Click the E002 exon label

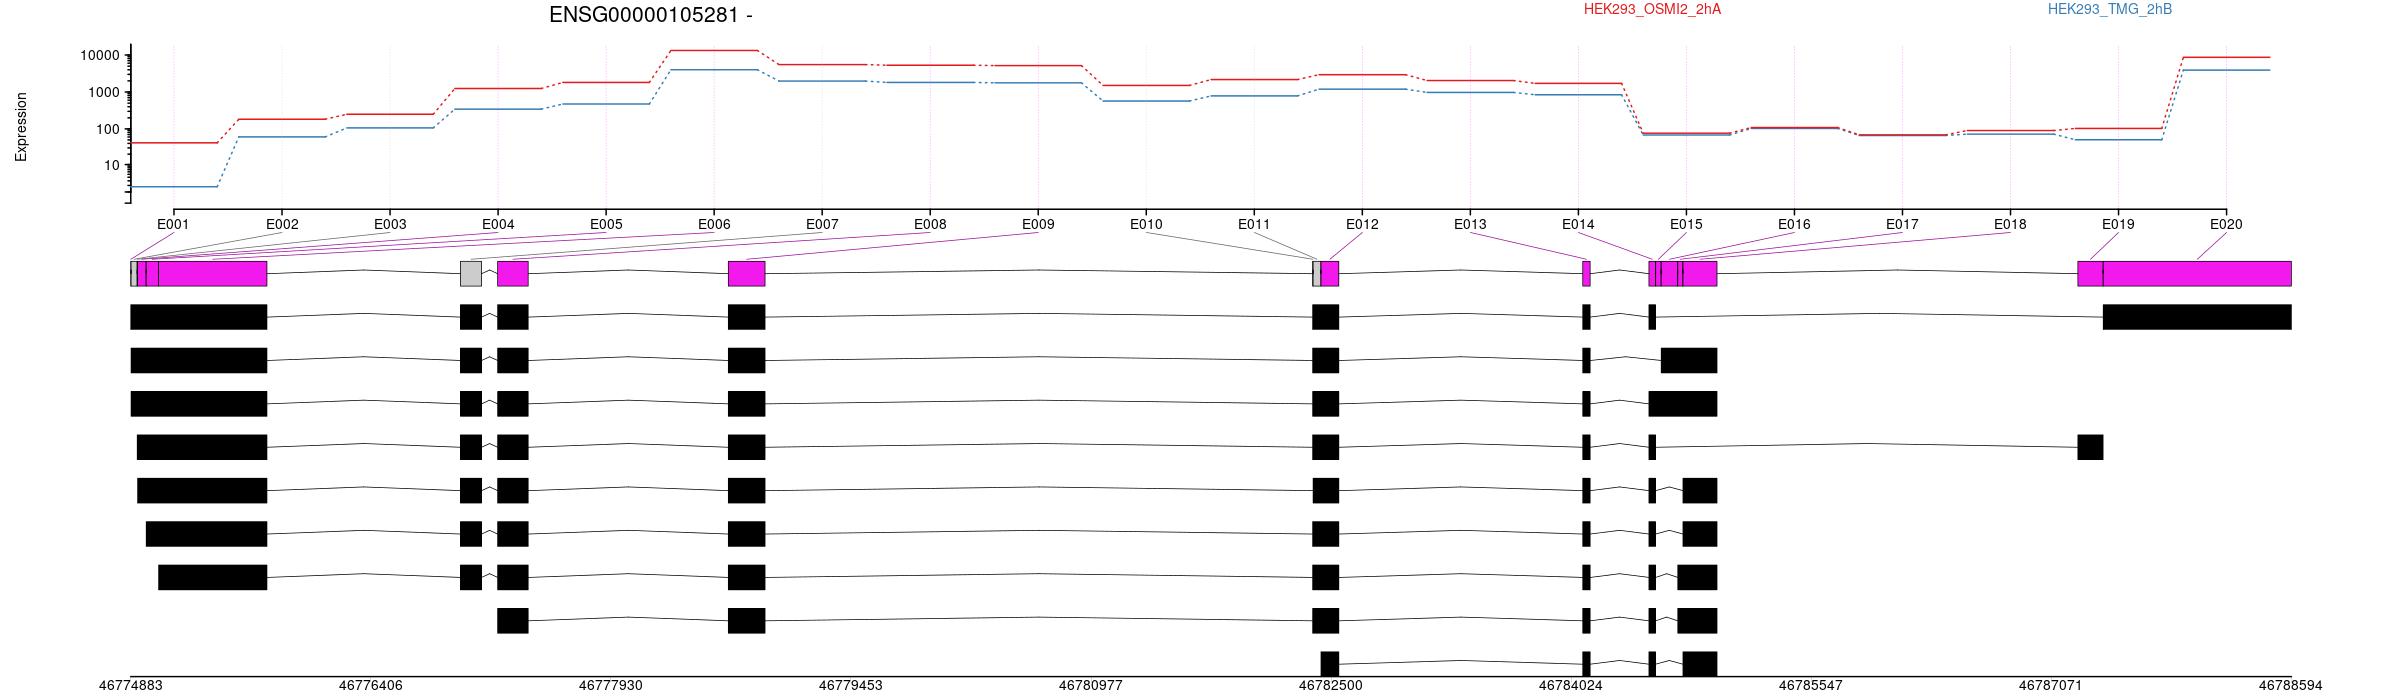point(282,225)
